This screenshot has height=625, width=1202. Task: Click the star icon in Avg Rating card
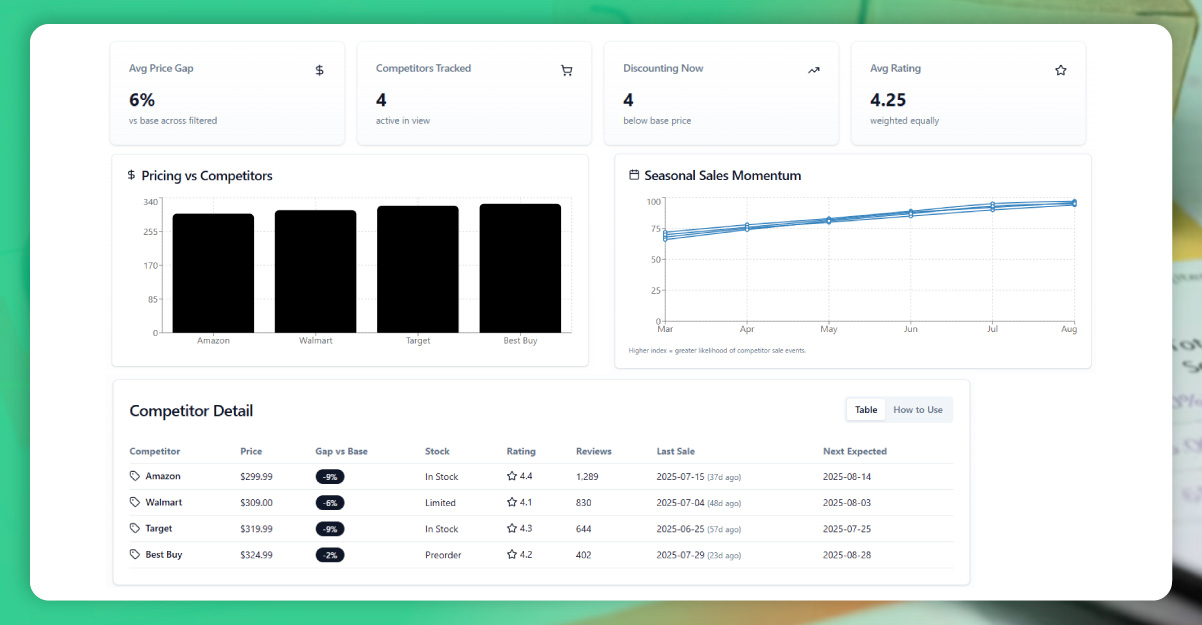1061,70
